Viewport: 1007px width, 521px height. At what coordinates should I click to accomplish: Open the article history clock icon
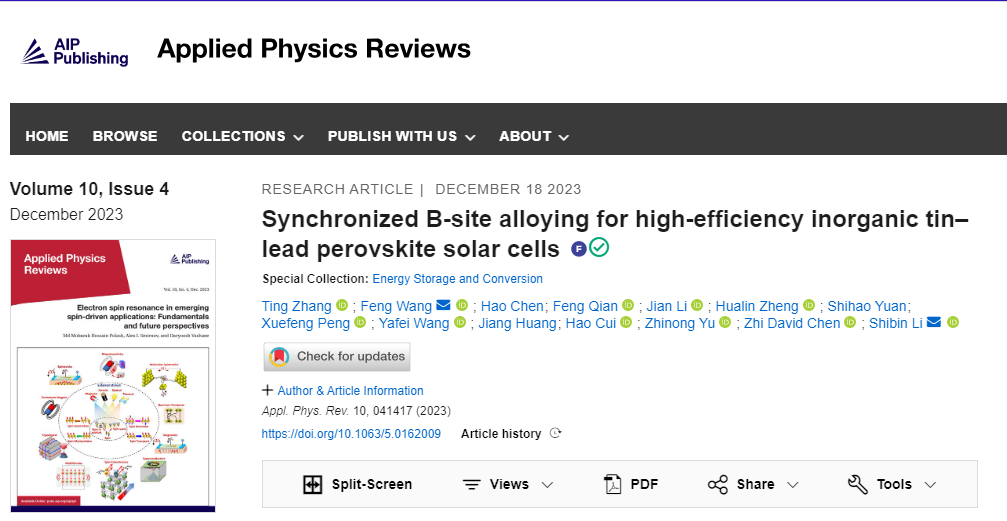click(x=556, y=434)
